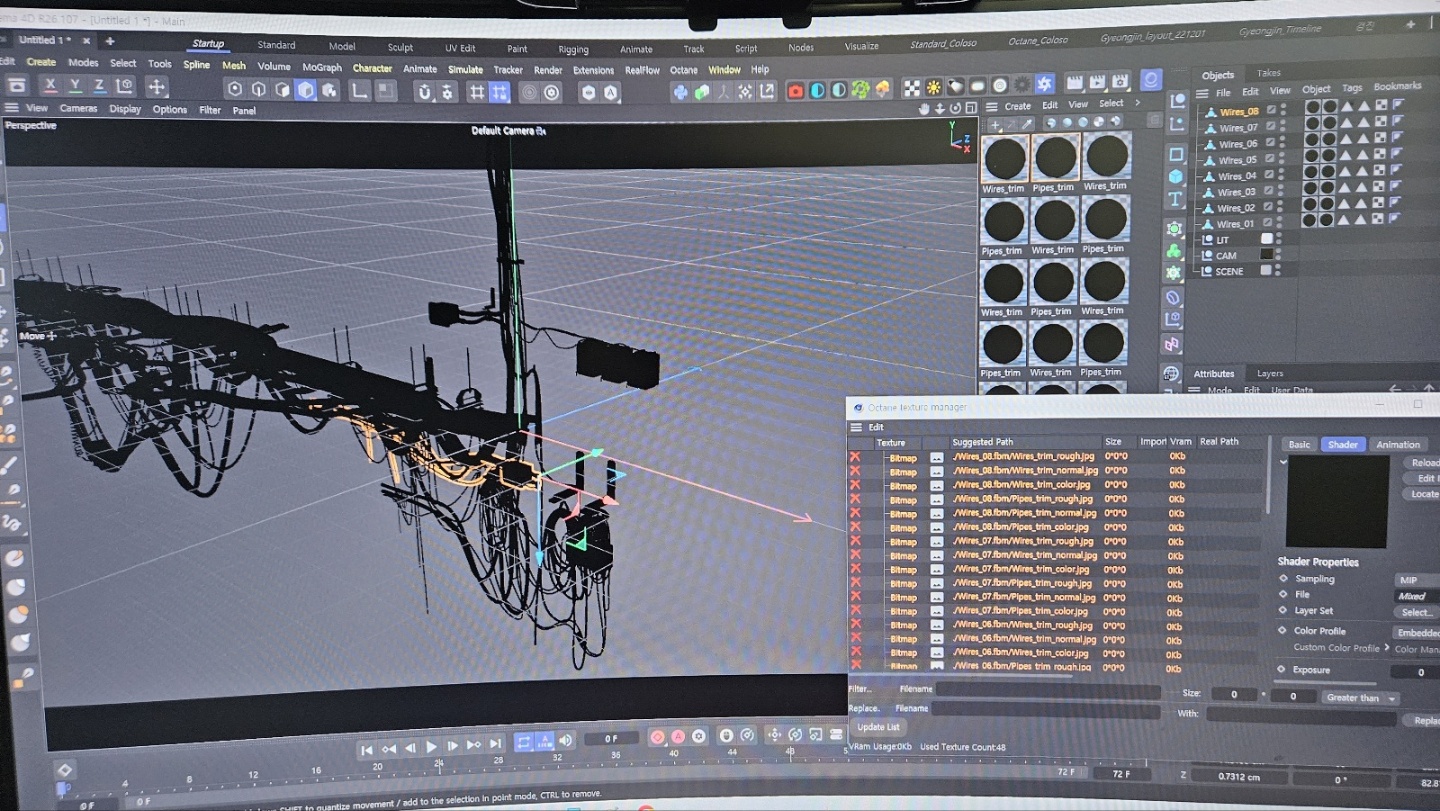Screen dimensions: 1440x811
Task: Toggle the sound speaker button in timeline
Action: click(x=566, y=740)
